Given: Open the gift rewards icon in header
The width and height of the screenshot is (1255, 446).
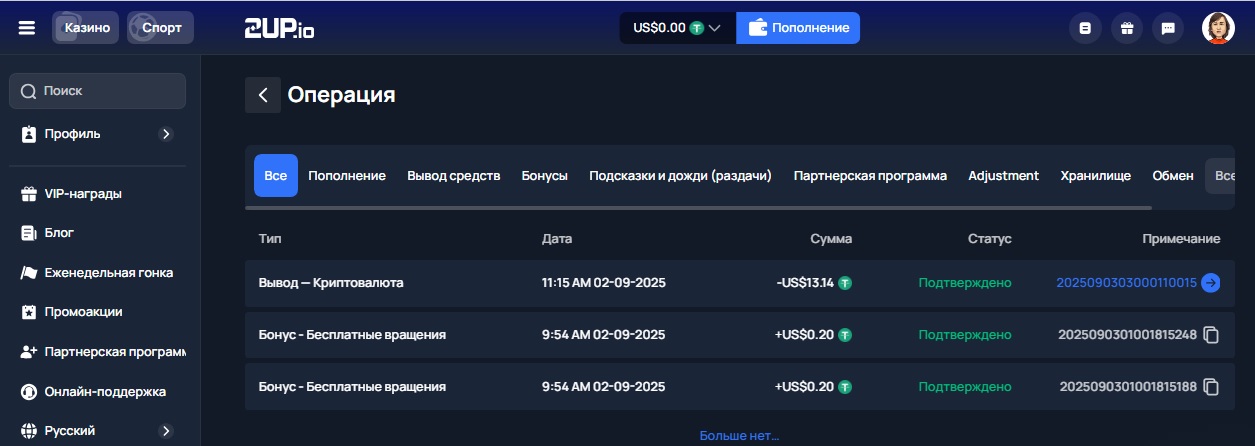Looking at the screenshot, I should tap(1126, 28).
